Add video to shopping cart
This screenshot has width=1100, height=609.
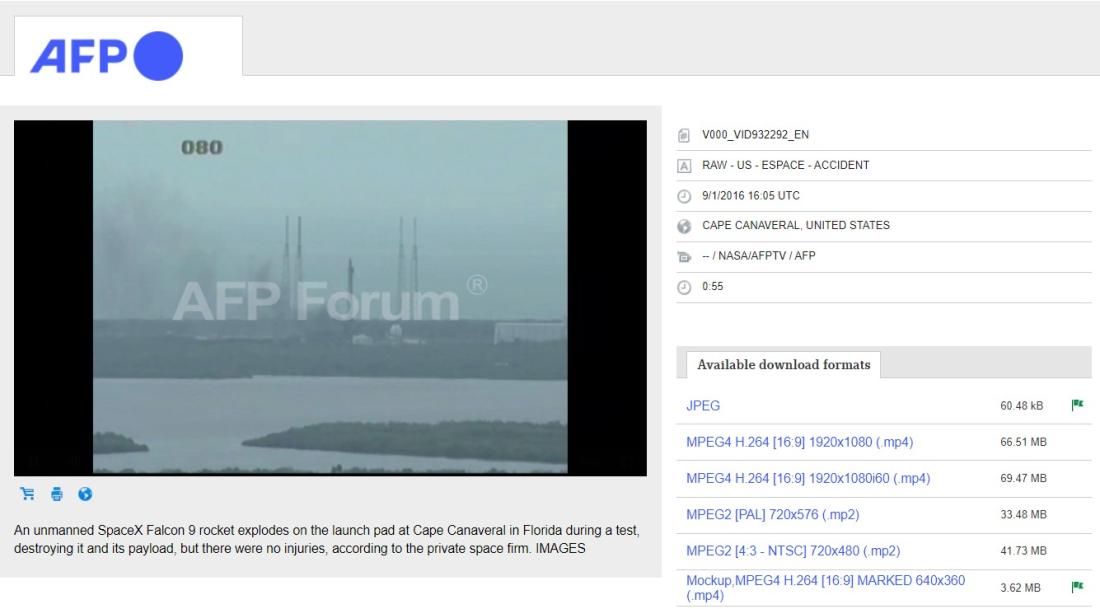pos(27,494)
